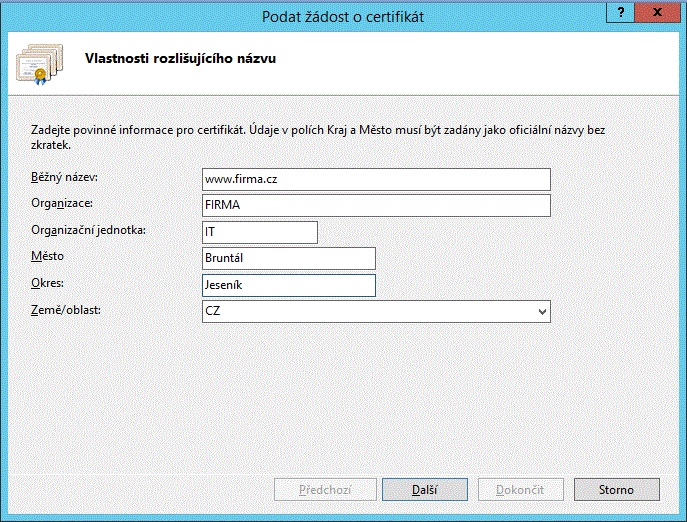This screenshot has height=522, width=687.
Task: Click the Okres label
Action: 47,283
